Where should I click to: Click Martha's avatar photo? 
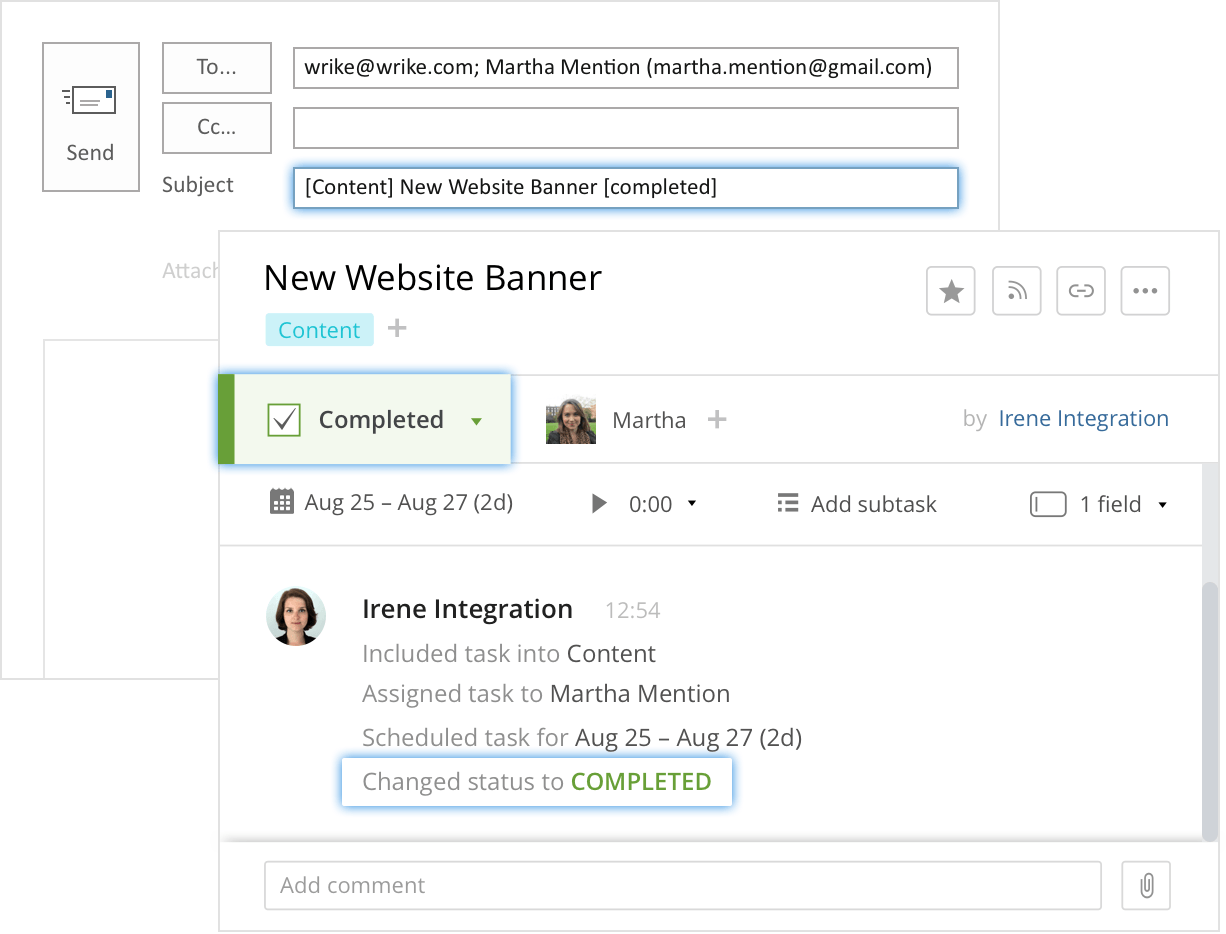(571, 420)
